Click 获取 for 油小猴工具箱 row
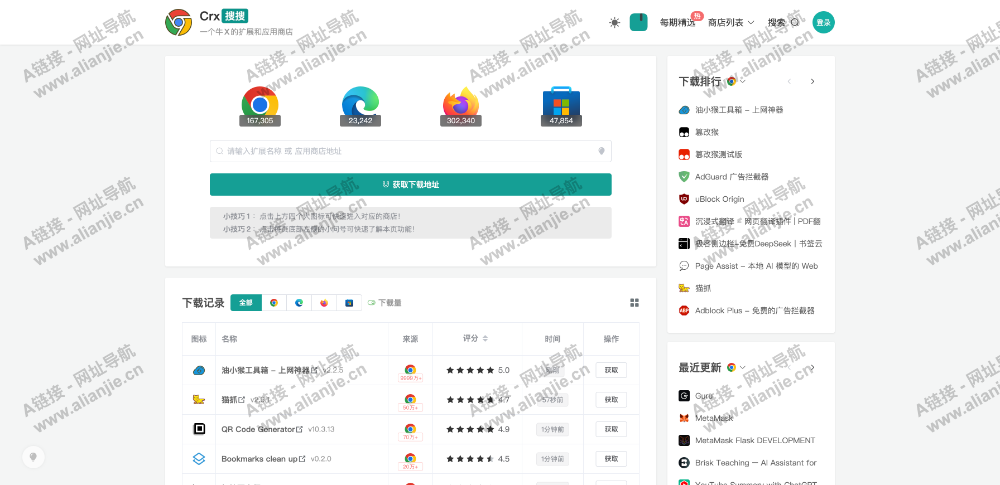1000x485 pixels. 611,370
